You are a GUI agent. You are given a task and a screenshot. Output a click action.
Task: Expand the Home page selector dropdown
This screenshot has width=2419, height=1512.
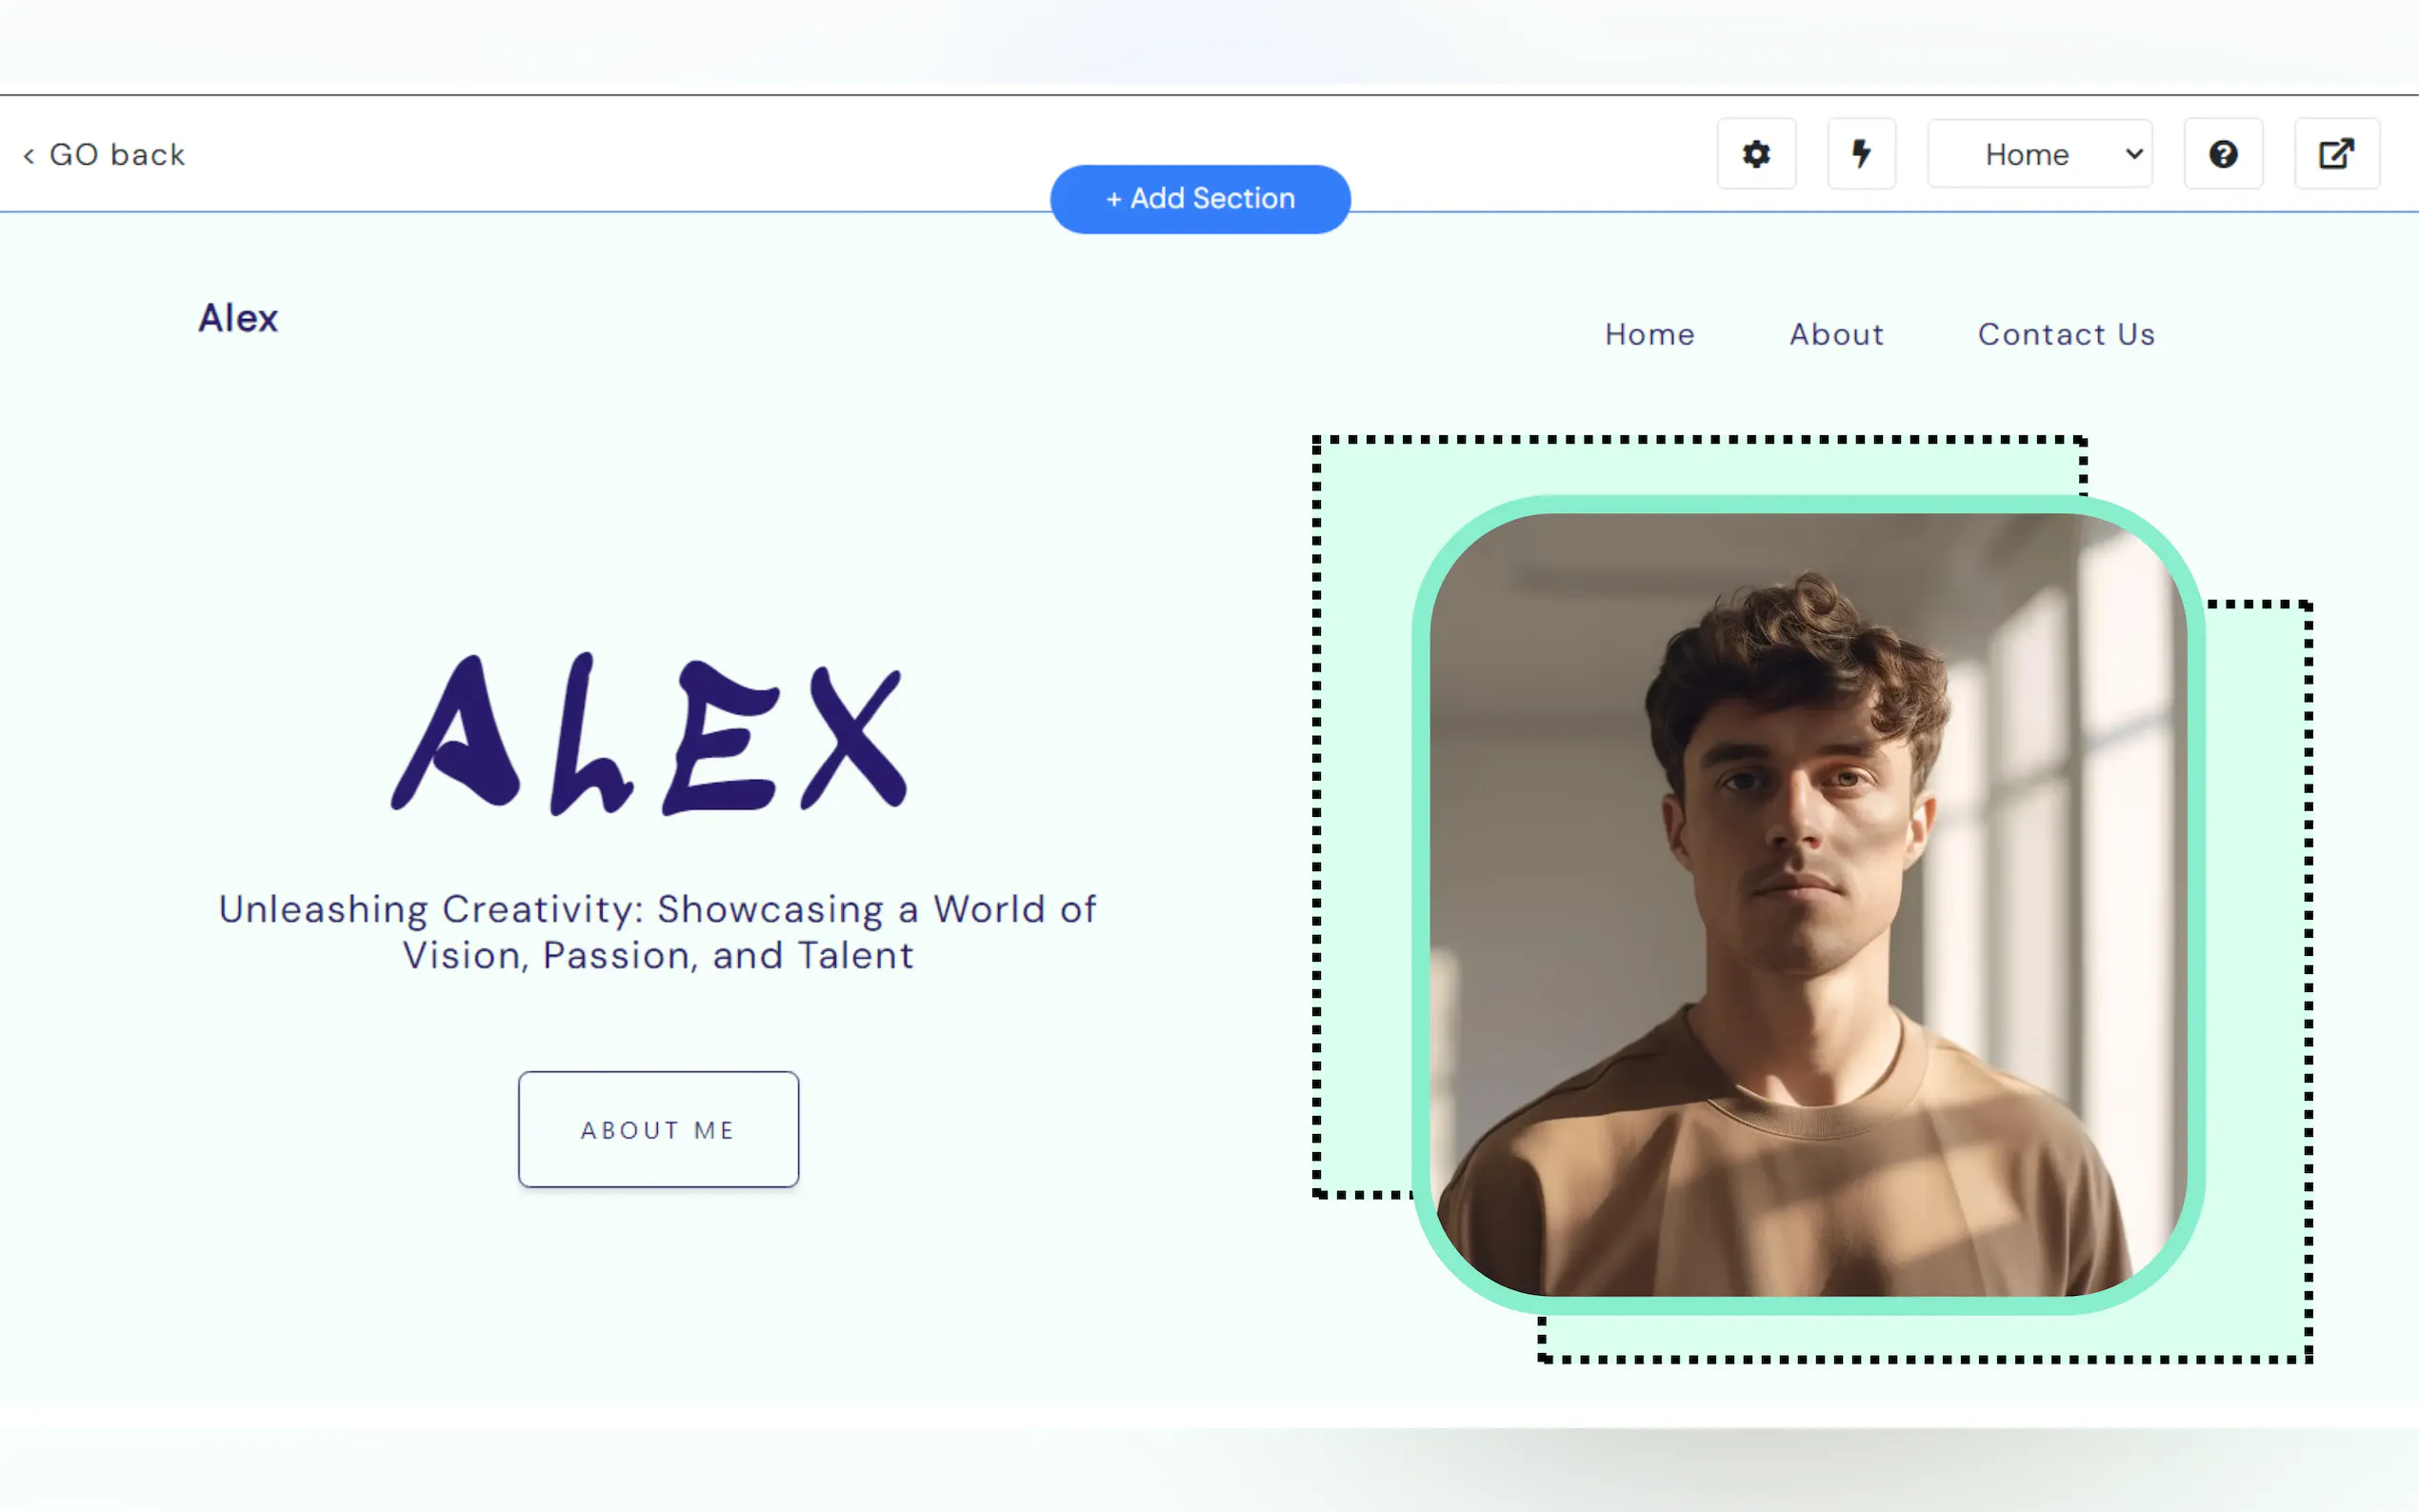tap(2040, 154)
